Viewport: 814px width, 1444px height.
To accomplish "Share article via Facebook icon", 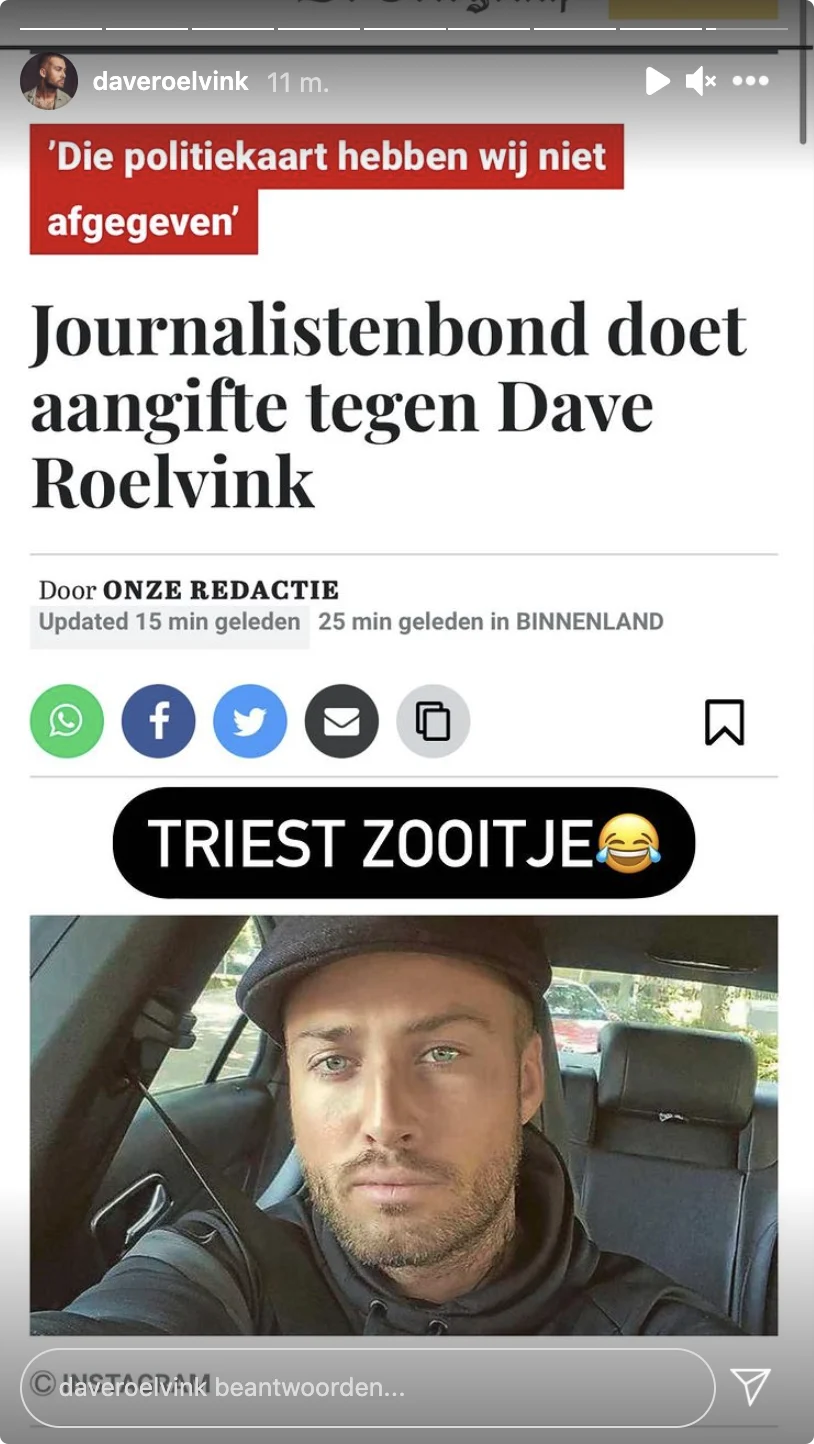I will click(x=158, y=721).
